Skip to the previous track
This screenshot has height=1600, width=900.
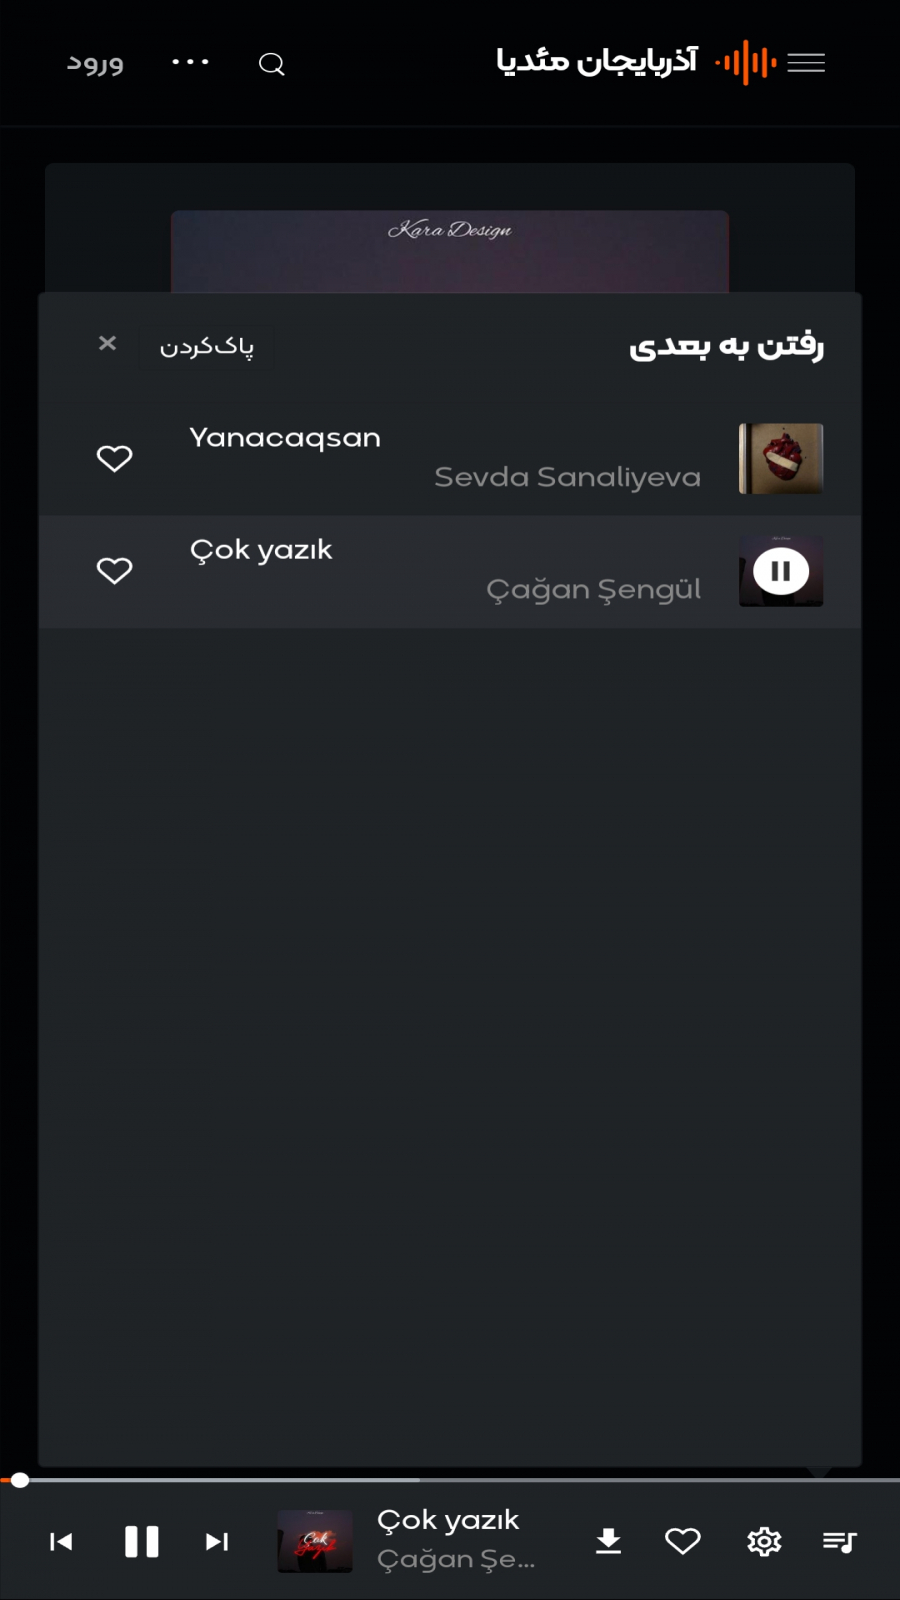coord(61,1542)
